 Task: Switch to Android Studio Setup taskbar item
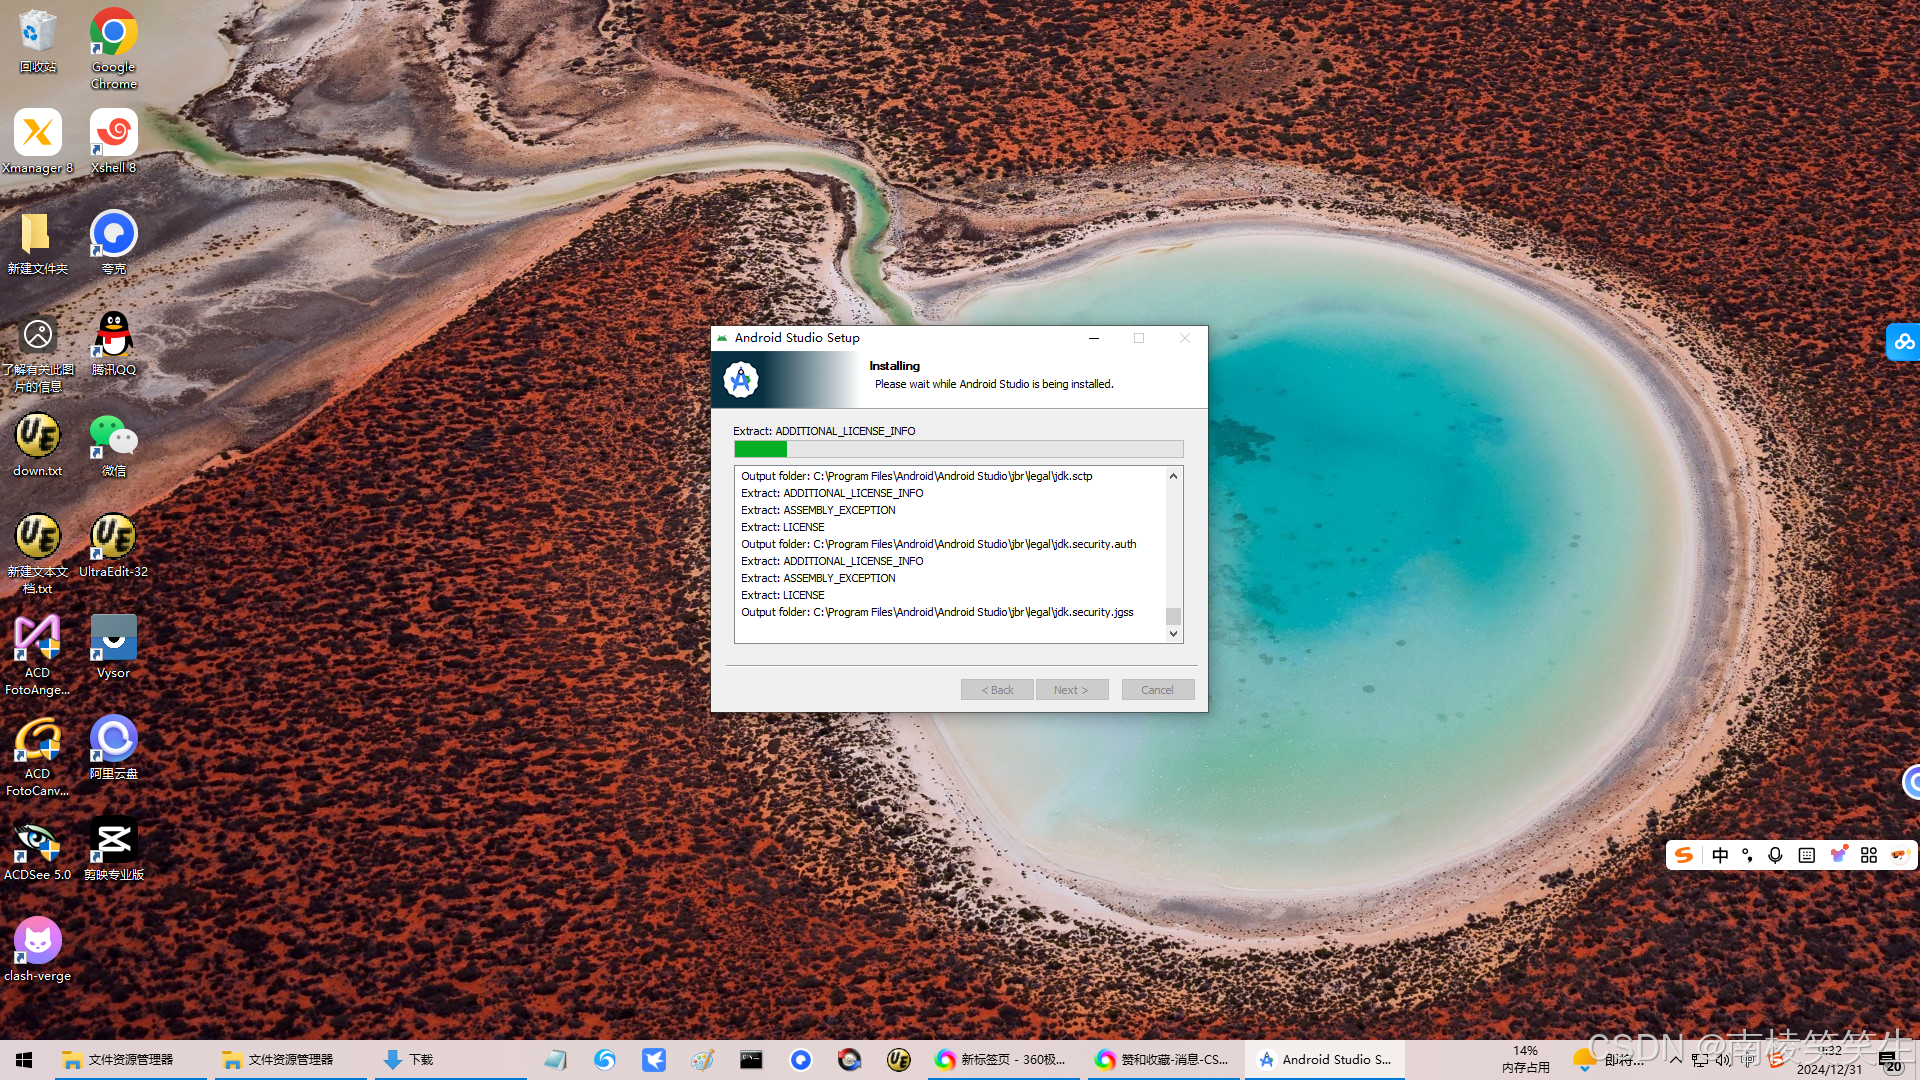[x=1324, y=1060]
